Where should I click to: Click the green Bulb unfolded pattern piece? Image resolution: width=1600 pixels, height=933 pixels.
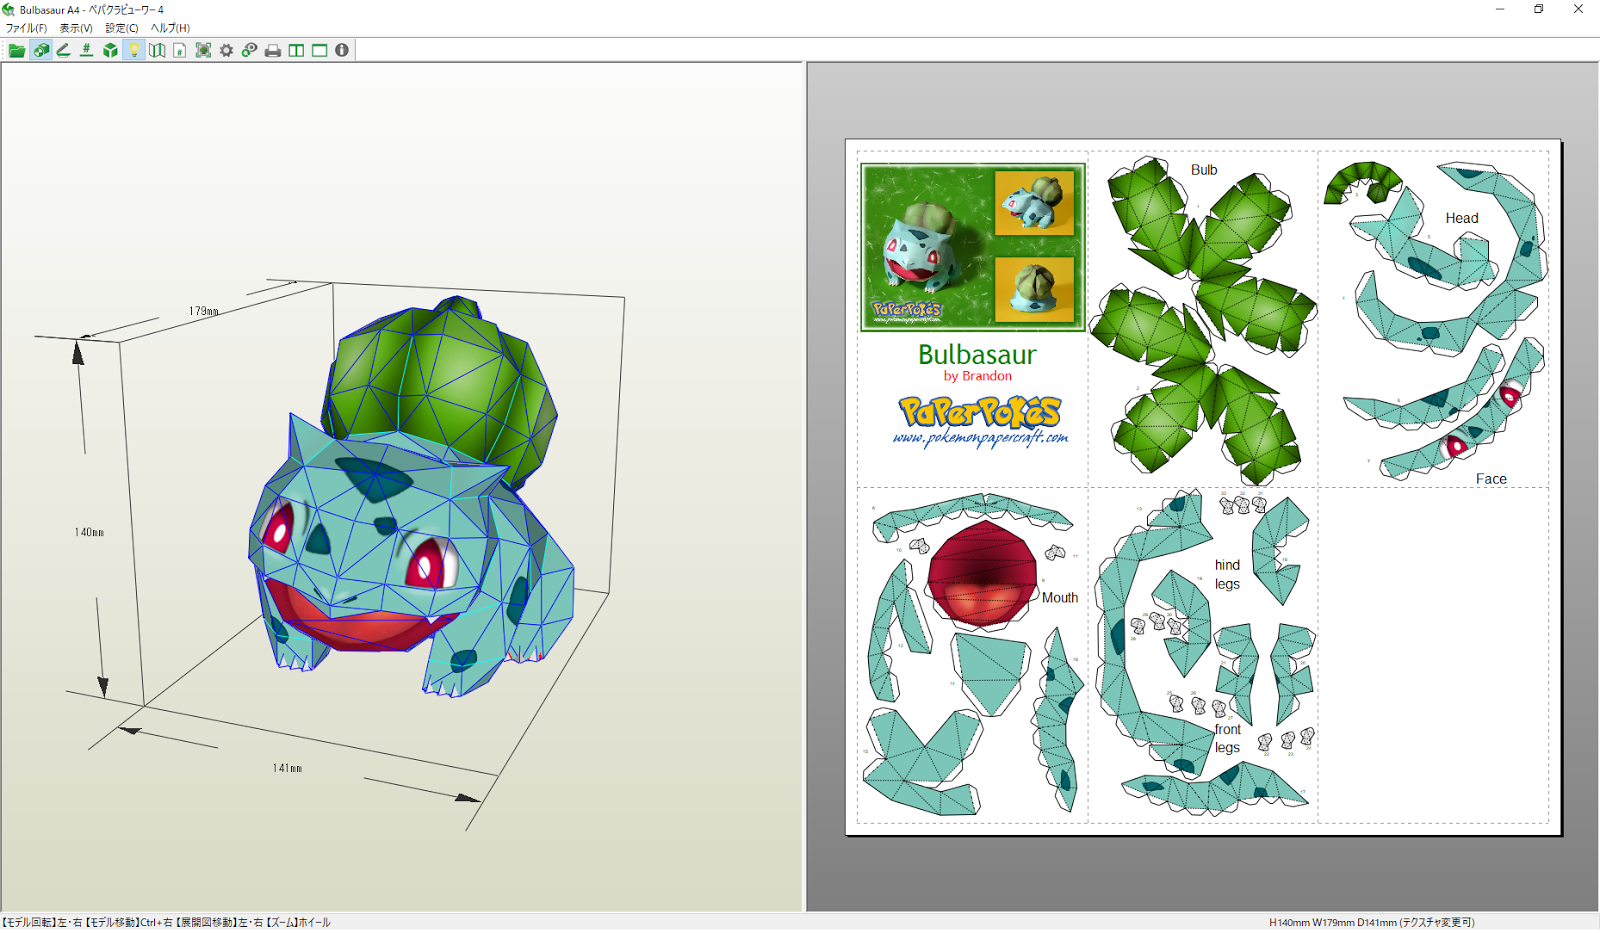point(1203,320)
